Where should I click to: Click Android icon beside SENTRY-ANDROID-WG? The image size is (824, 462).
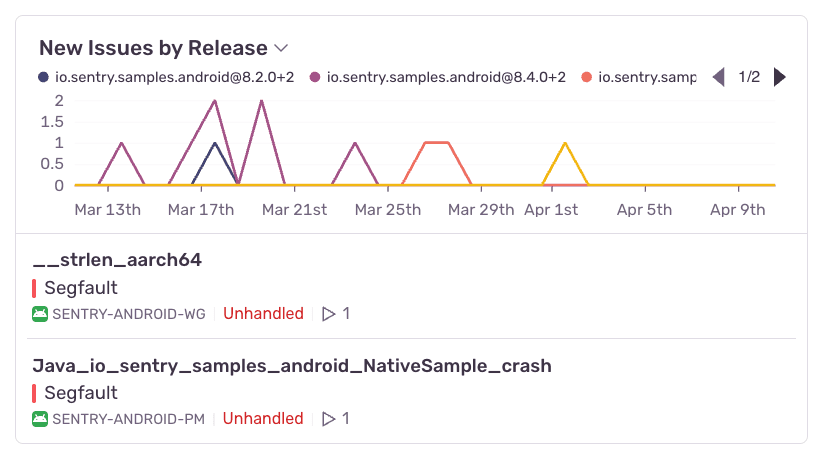coord(40,314)
